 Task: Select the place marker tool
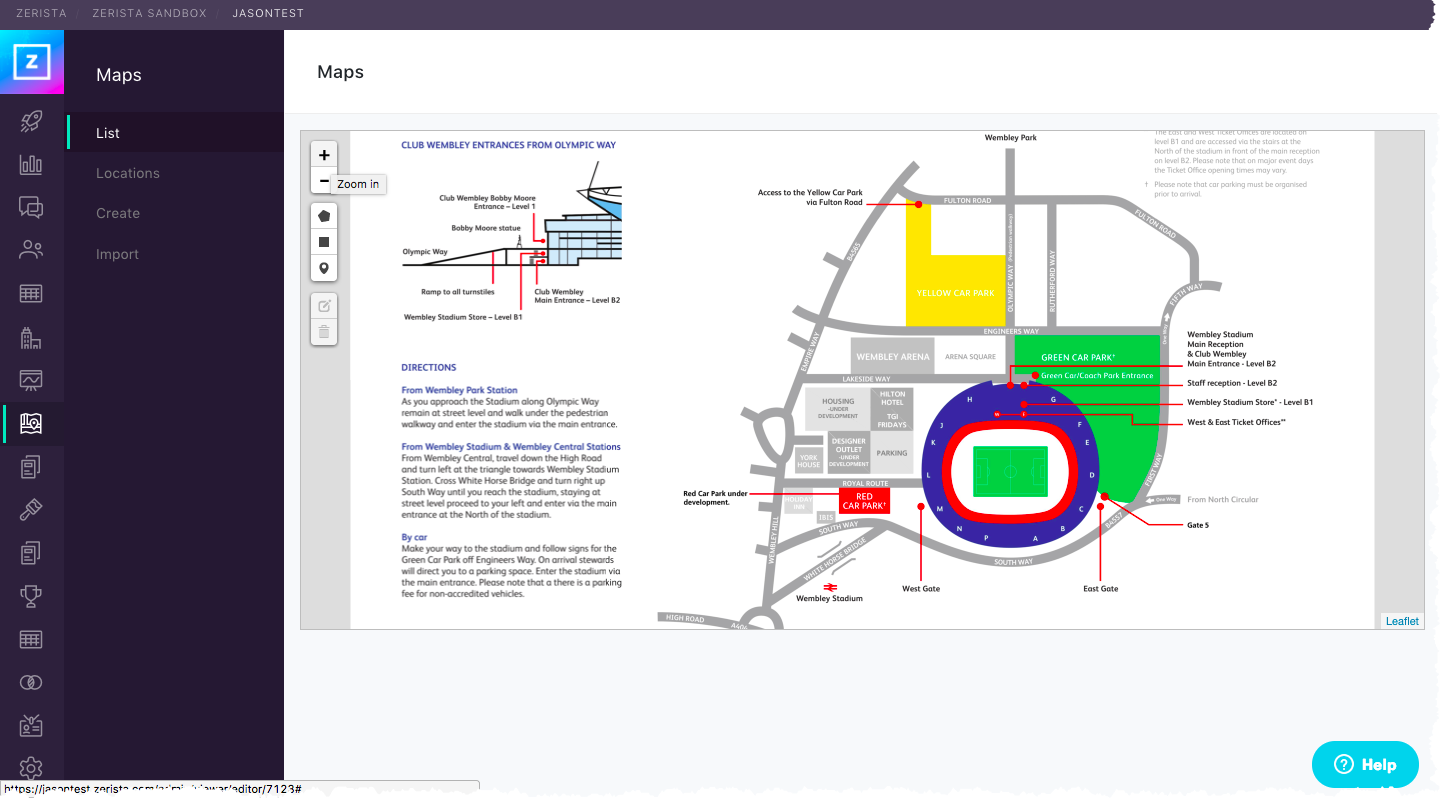coord(324,268)
